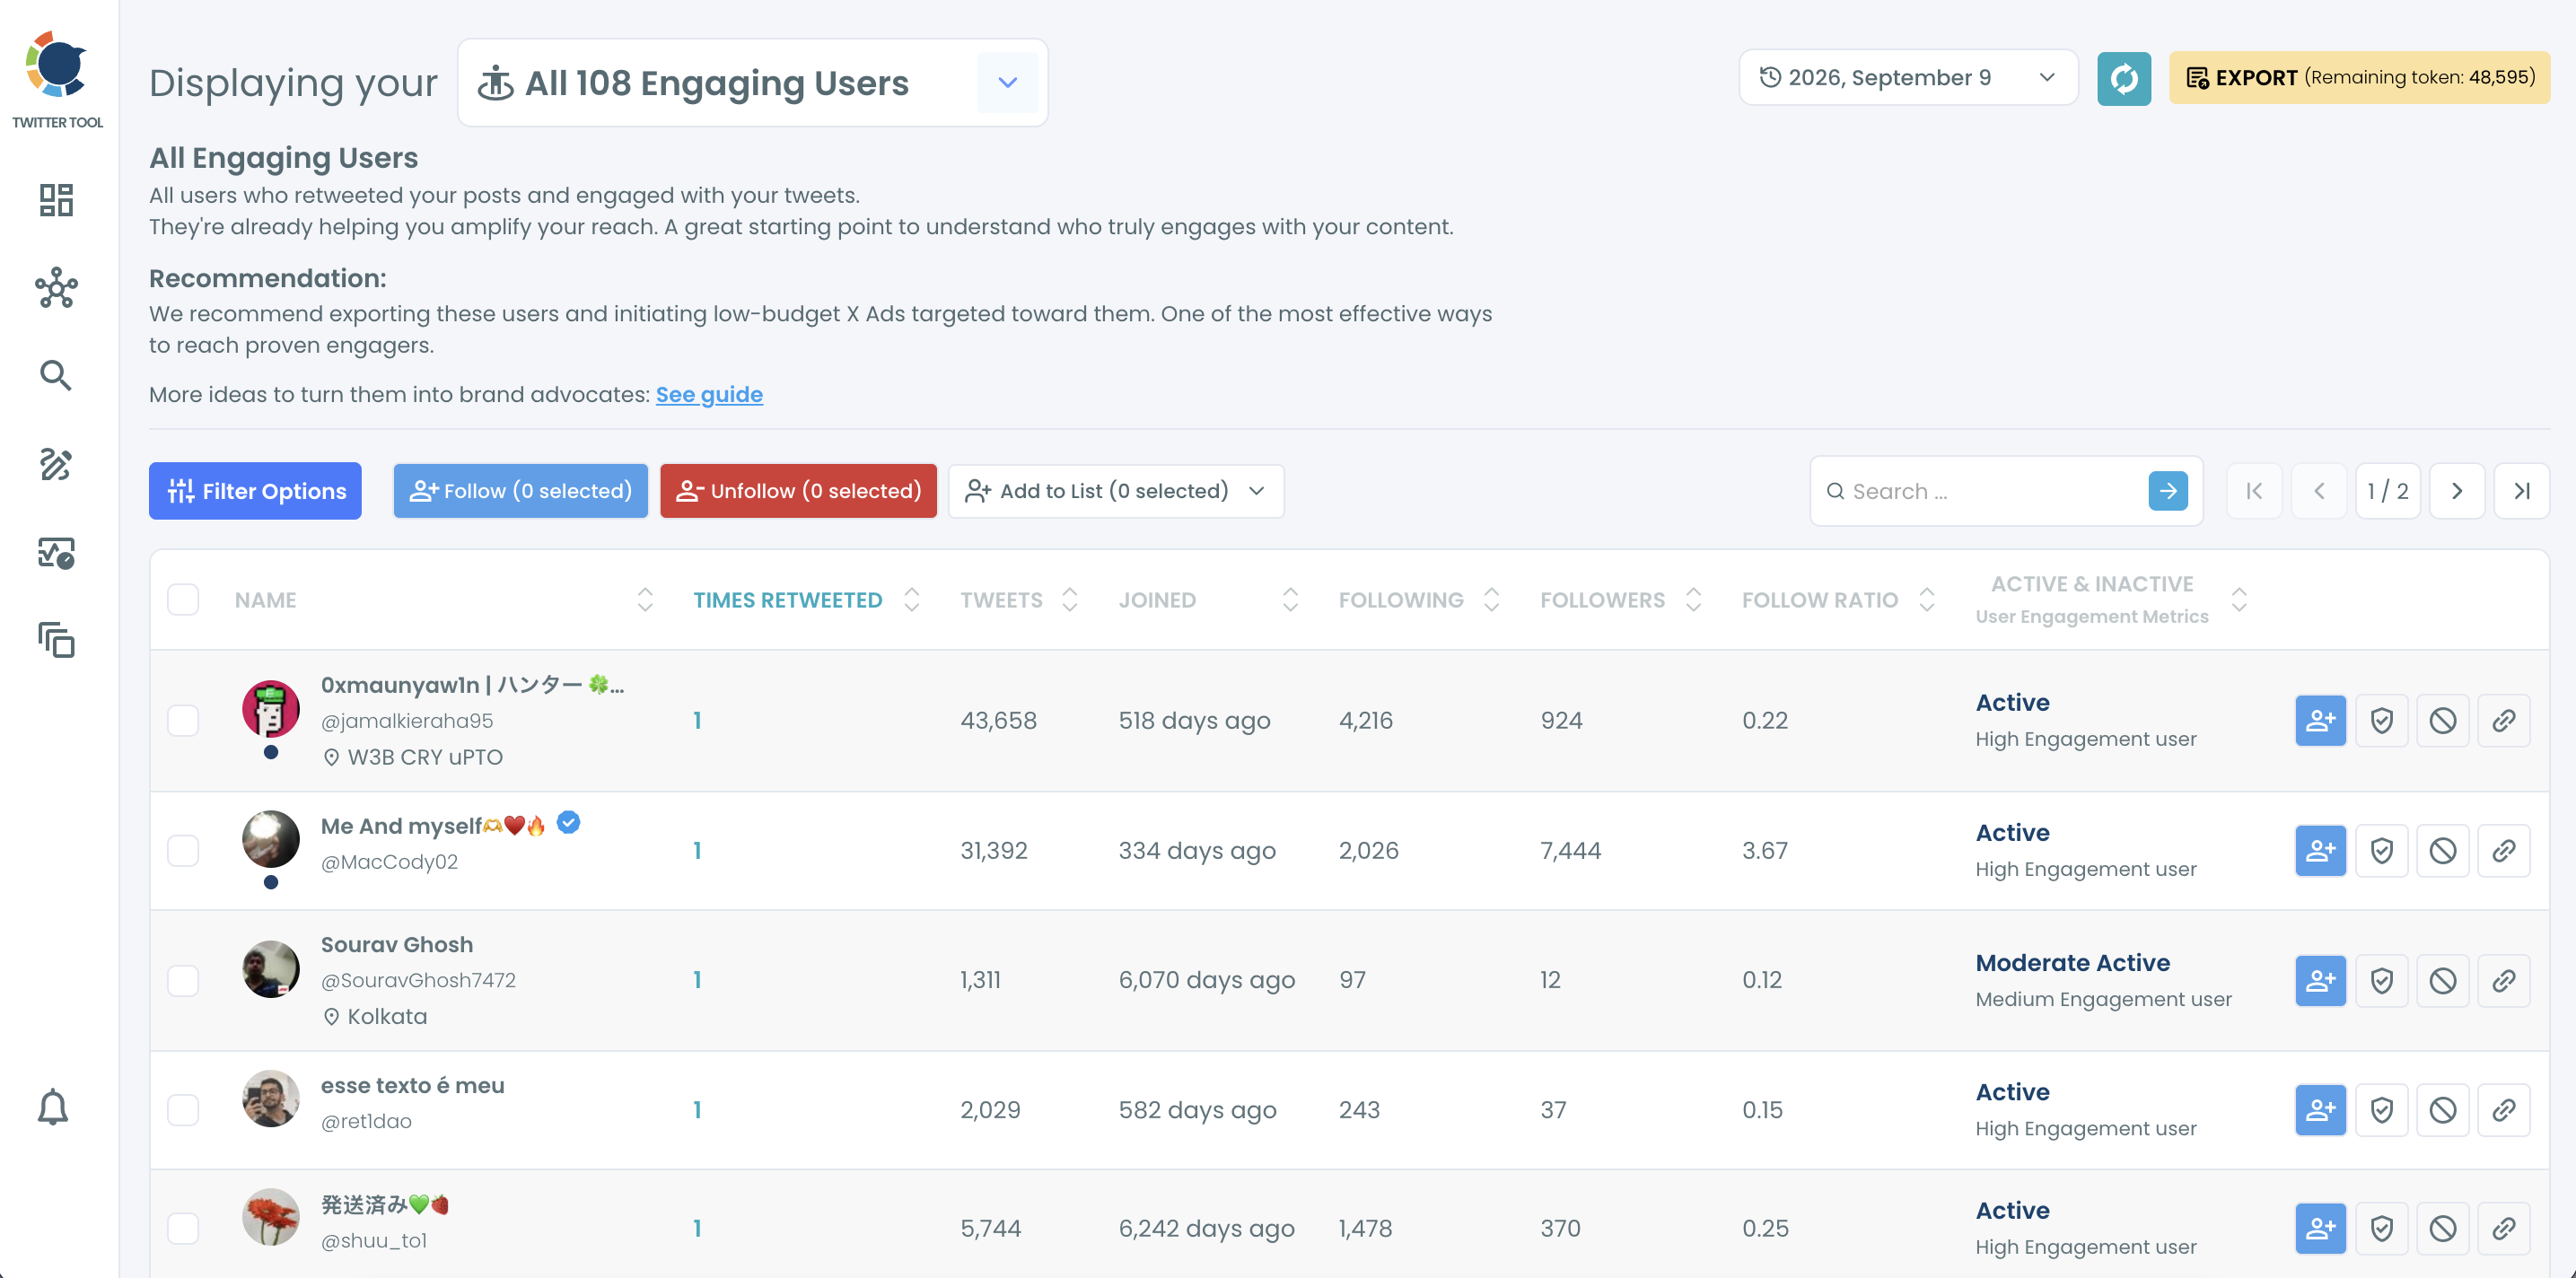Whitelist @MacCody02 using shield icon

click(x=2381, y=850)
